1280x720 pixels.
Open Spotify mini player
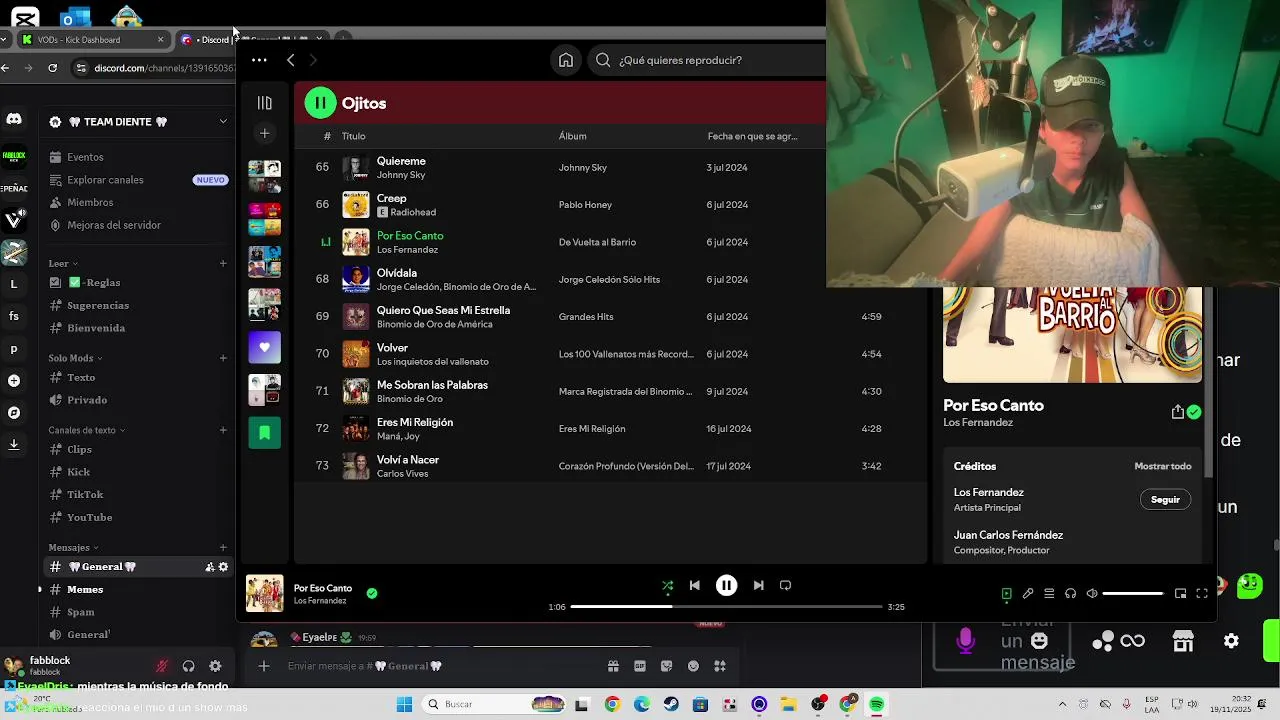click(1180, 593)
